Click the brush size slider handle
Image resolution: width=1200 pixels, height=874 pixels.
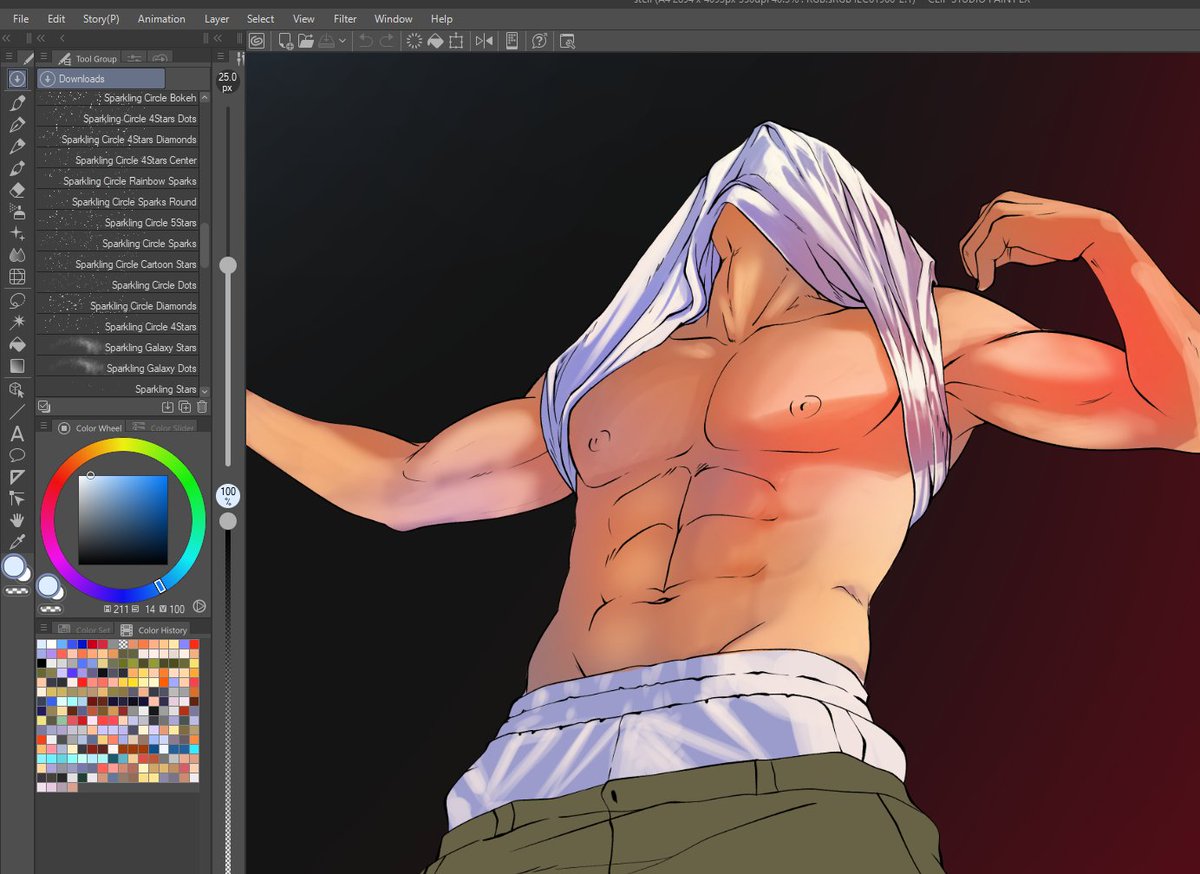coord(228,265)
